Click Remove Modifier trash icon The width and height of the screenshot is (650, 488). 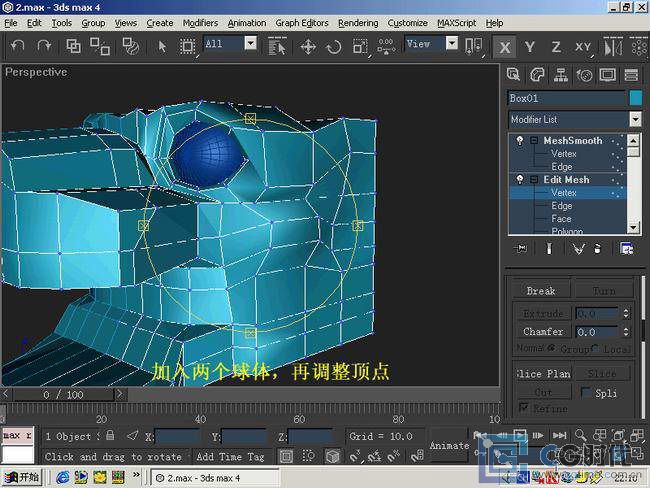[597, 248]
